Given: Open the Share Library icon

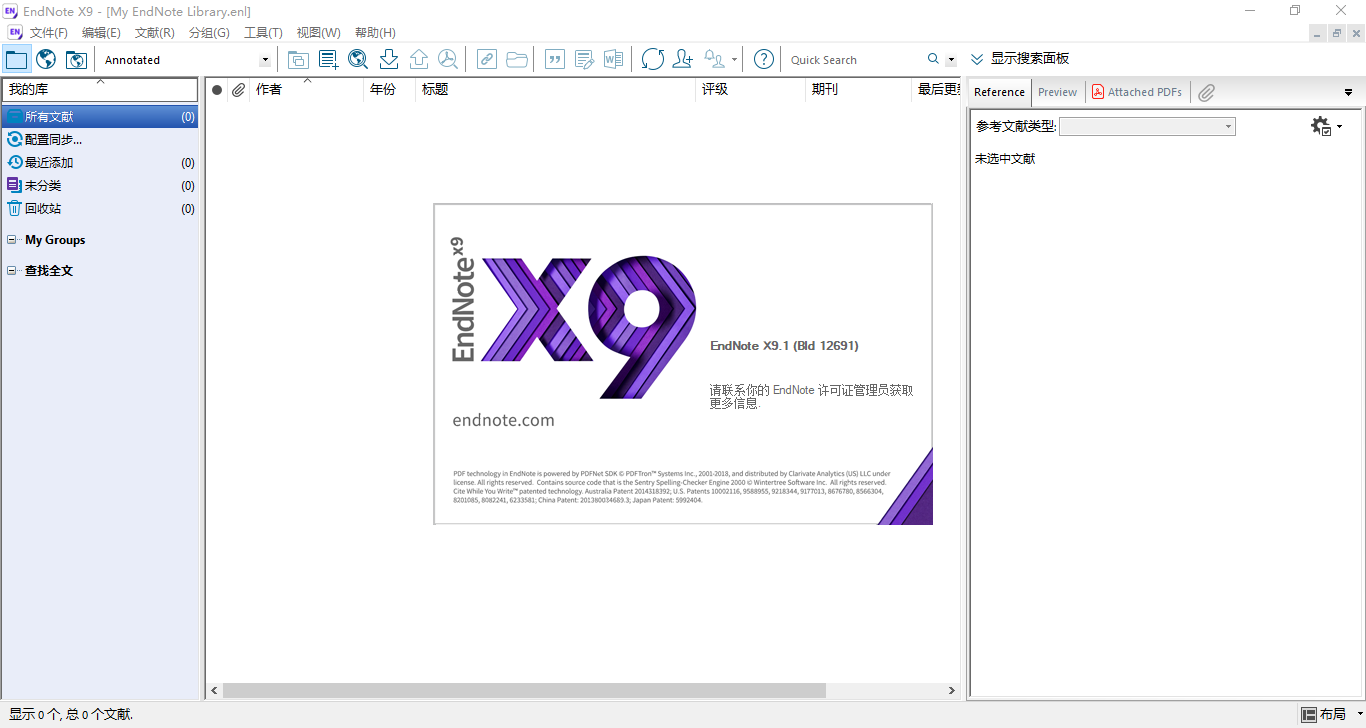Looking at the screenshot, I should coord(681,59).
